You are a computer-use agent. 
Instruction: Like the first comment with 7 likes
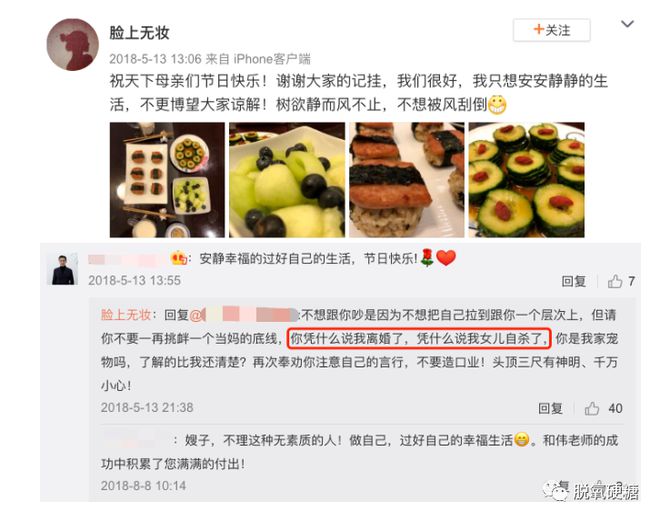click(621, 281)
